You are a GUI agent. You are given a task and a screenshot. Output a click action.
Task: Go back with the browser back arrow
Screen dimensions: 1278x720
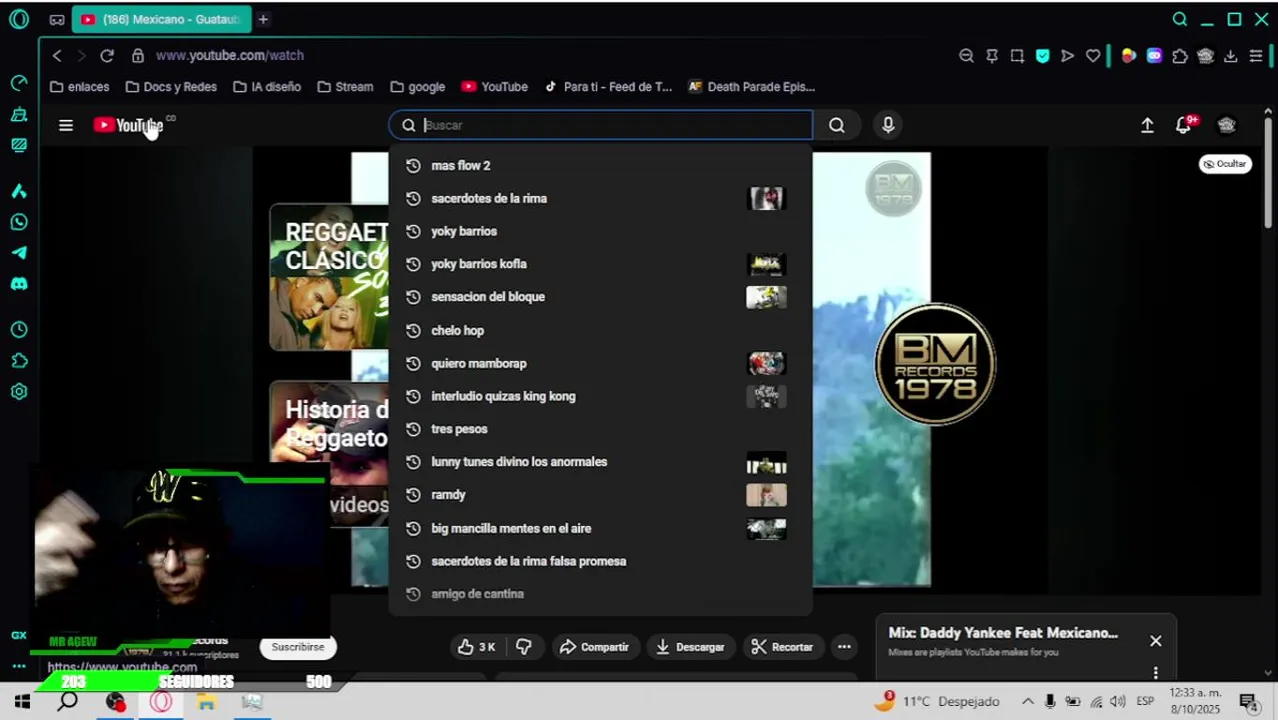point(57,56)
